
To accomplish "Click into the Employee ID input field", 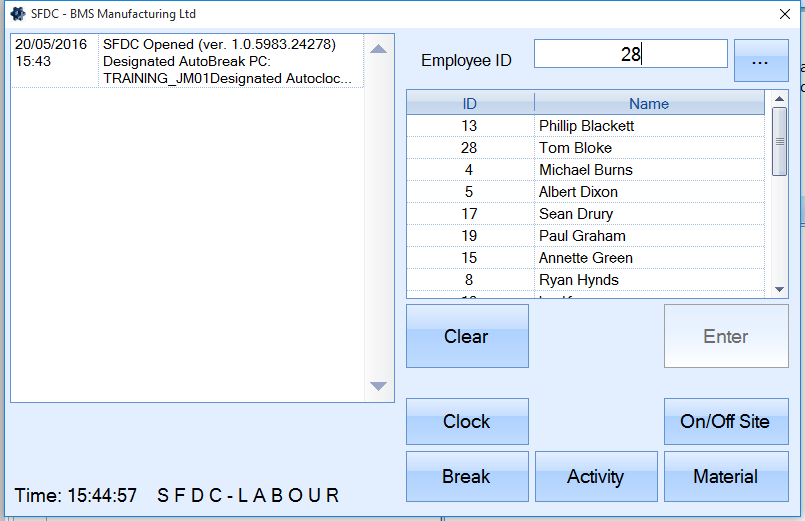I will tap(630, 54).
